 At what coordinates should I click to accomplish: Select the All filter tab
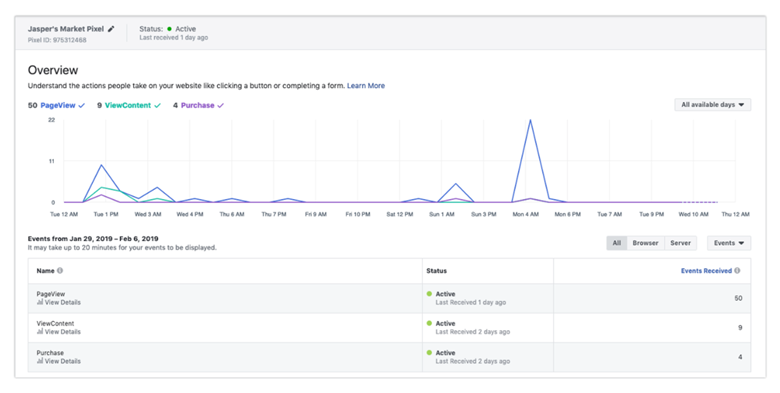pos(617,243)
